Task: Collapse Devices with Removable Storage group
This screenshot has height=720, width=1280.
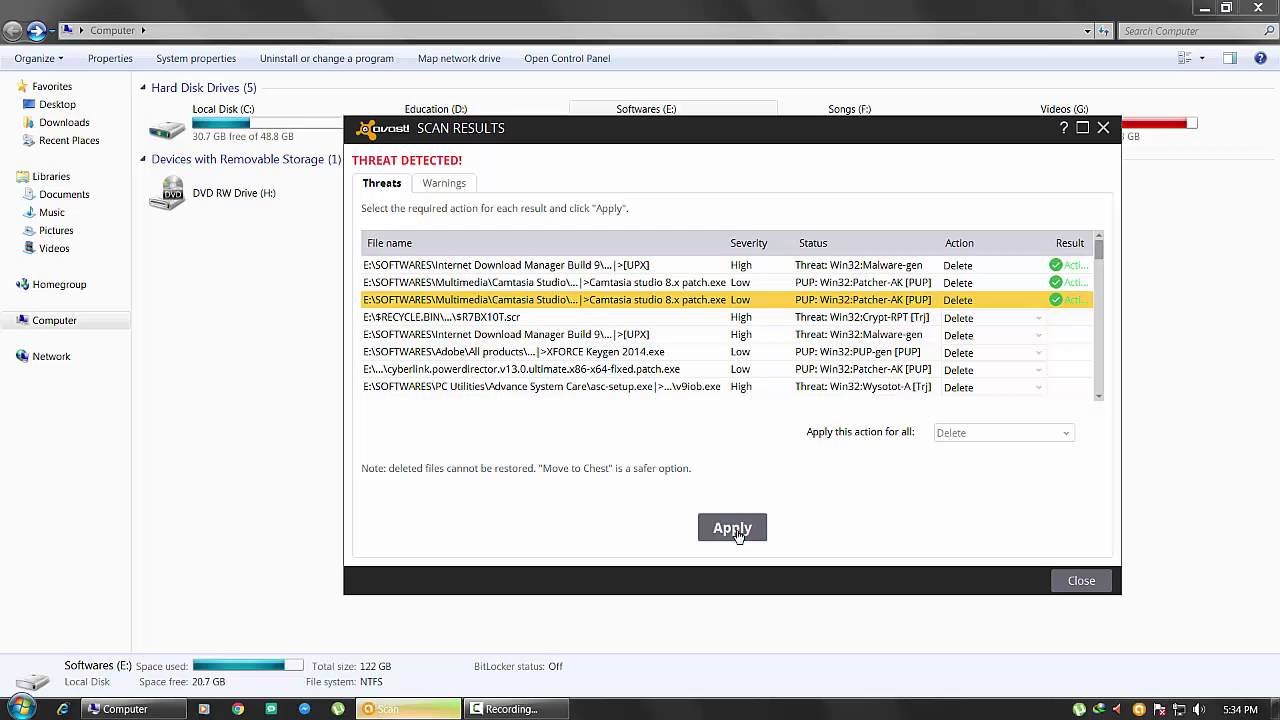Action: click(x=143, y=159)
